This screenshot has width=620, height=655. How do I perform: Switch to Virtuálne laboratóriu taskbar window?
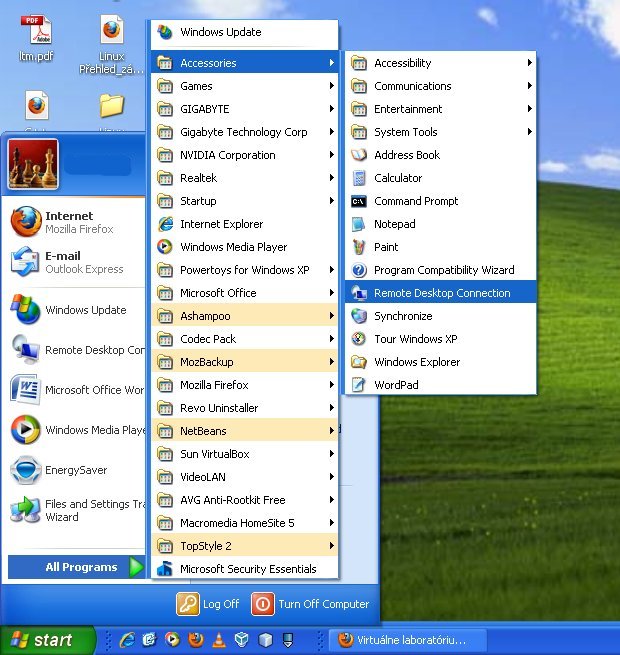pyautogui.click(x=408, y=640)
